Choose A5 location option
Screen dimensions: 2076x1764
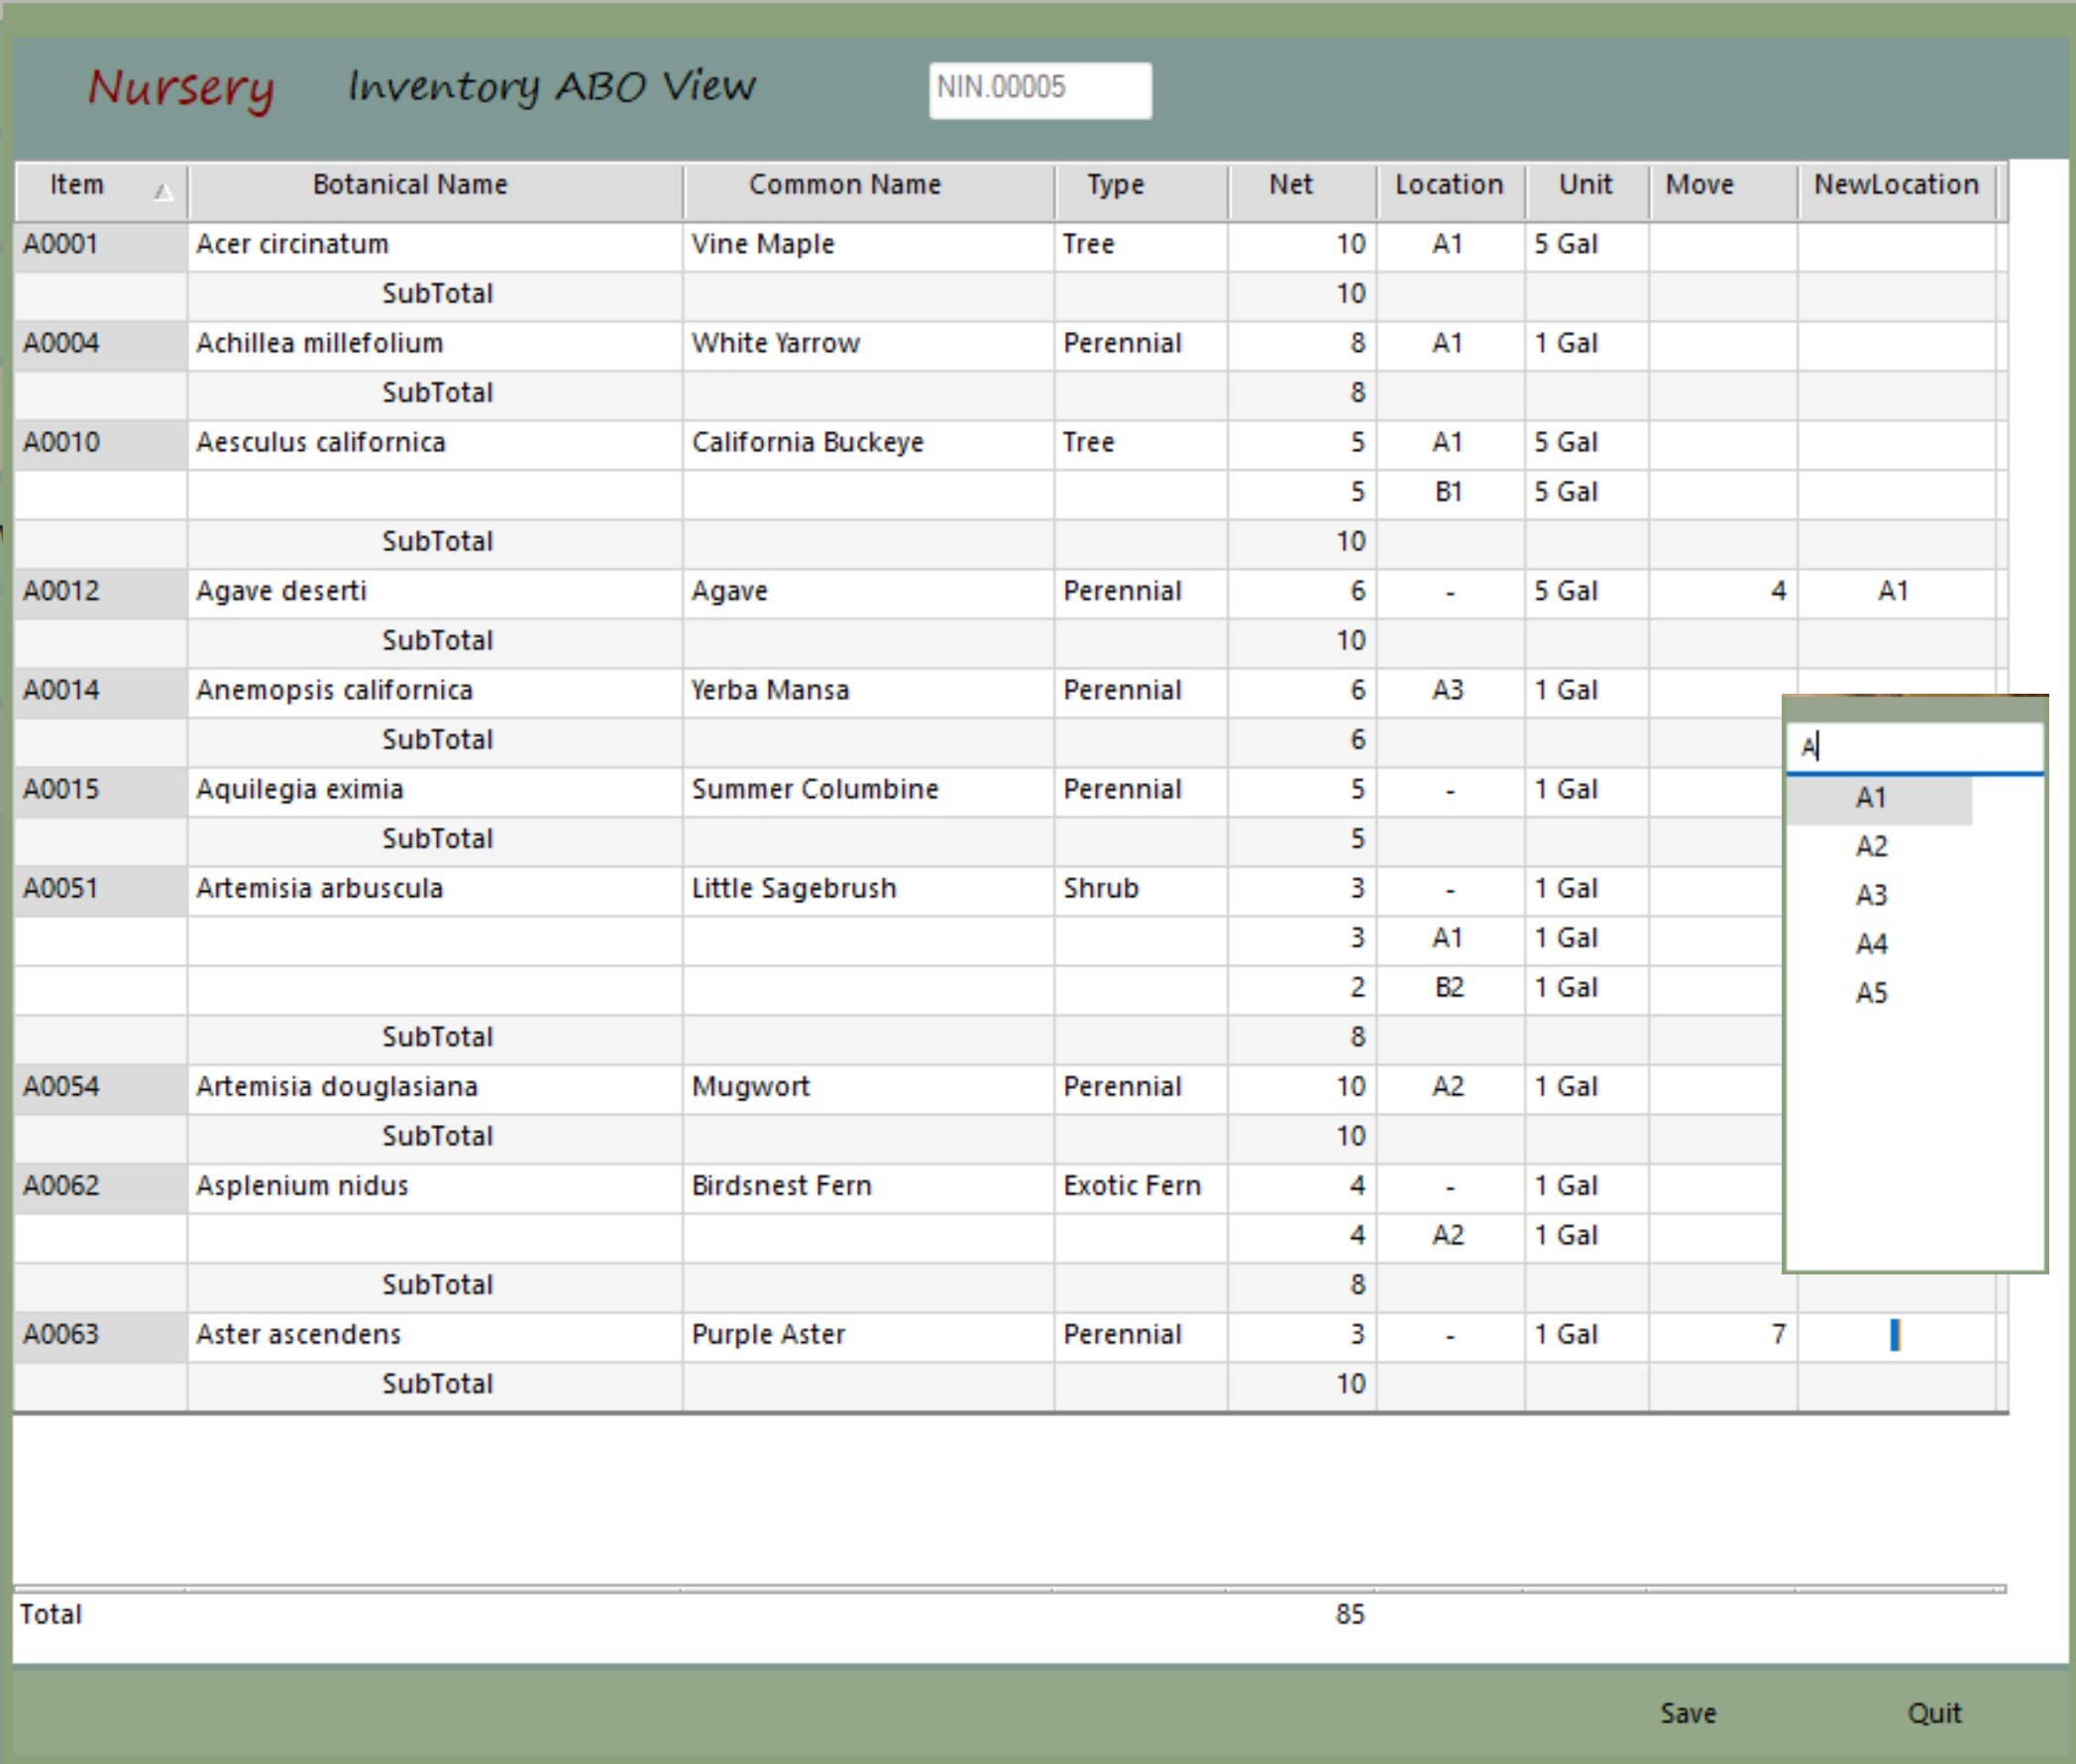coord(1870,993)
